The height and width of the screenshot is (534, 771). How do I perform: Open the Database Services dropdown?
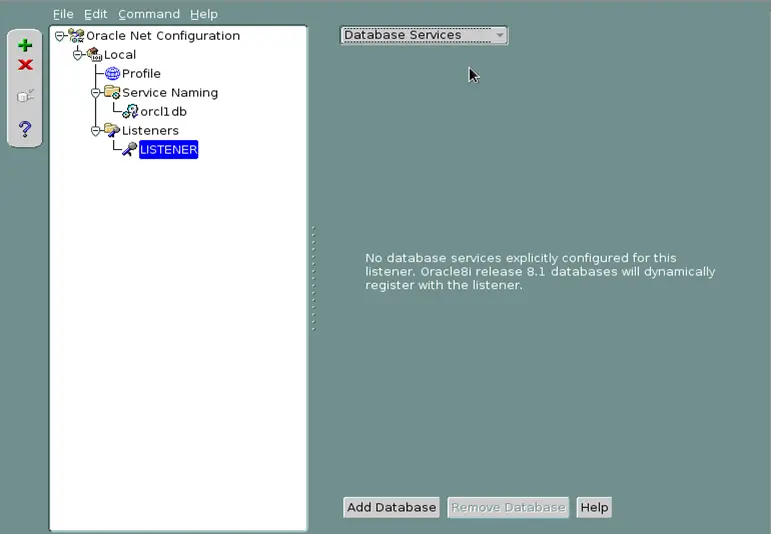424,35
